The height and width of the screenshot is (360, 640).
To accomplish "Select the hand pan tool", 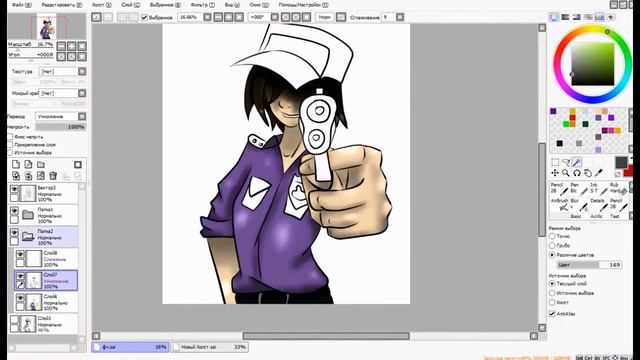I will pos(587,173).
